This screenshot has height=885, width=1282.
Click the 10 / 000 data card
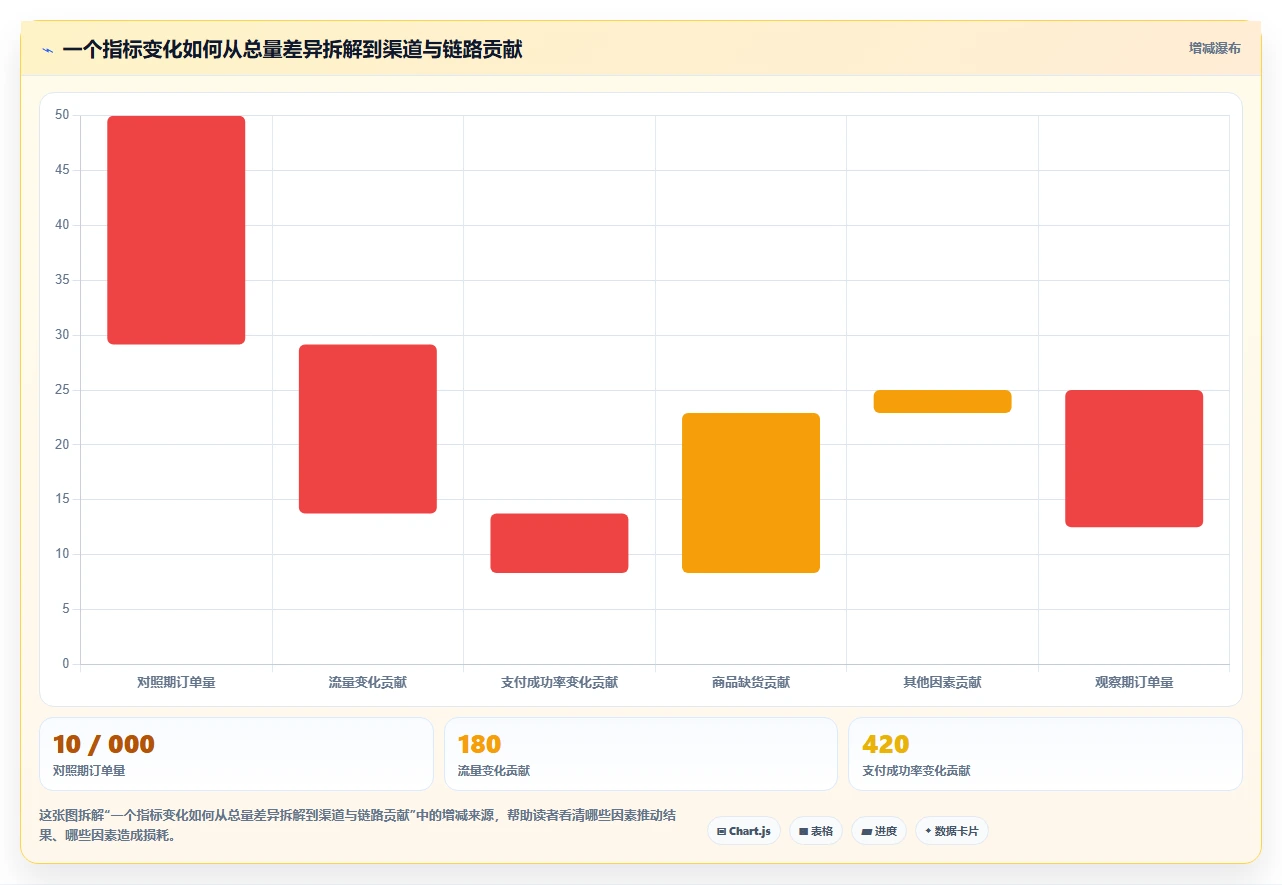[x=236, y=754]
